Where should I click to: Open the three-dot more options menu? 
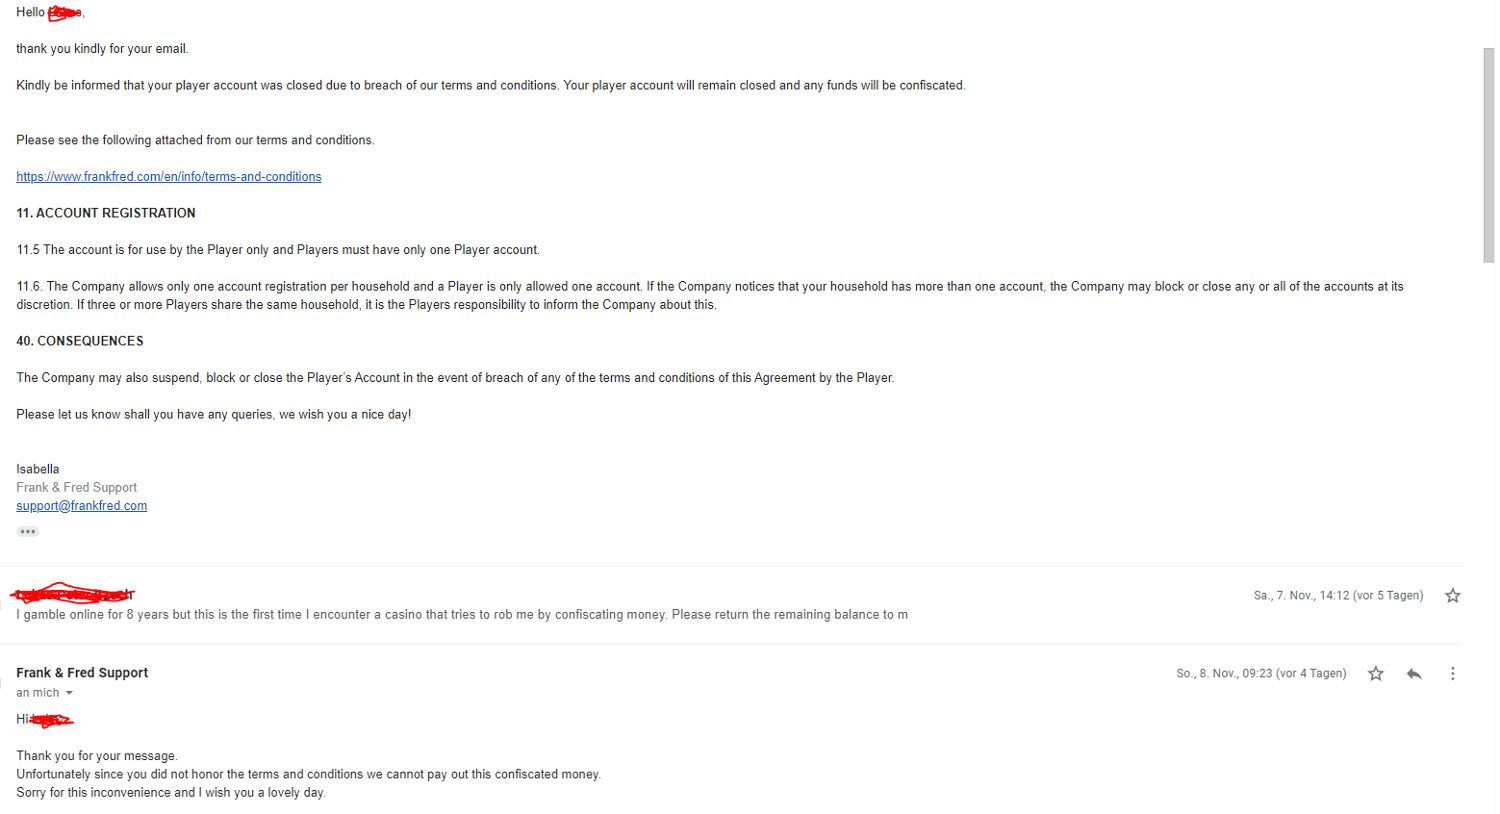pyautogui.click(x=1452, y=674)
